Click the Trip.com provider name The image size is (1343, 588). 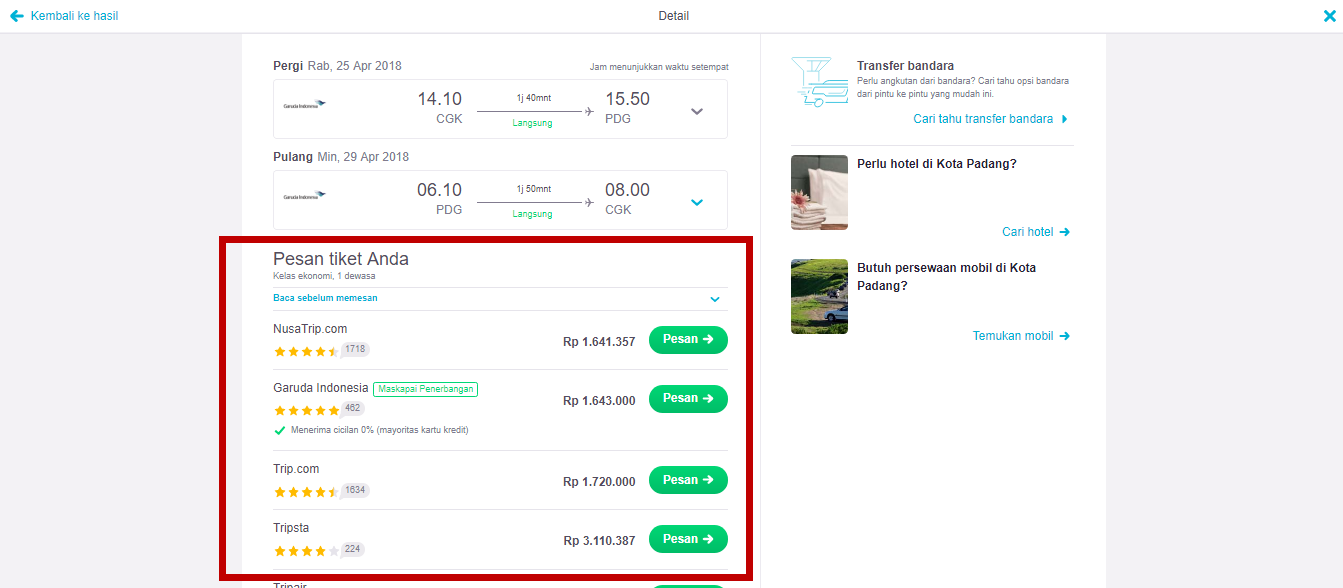pyautogui.click(x=296, y=469)
